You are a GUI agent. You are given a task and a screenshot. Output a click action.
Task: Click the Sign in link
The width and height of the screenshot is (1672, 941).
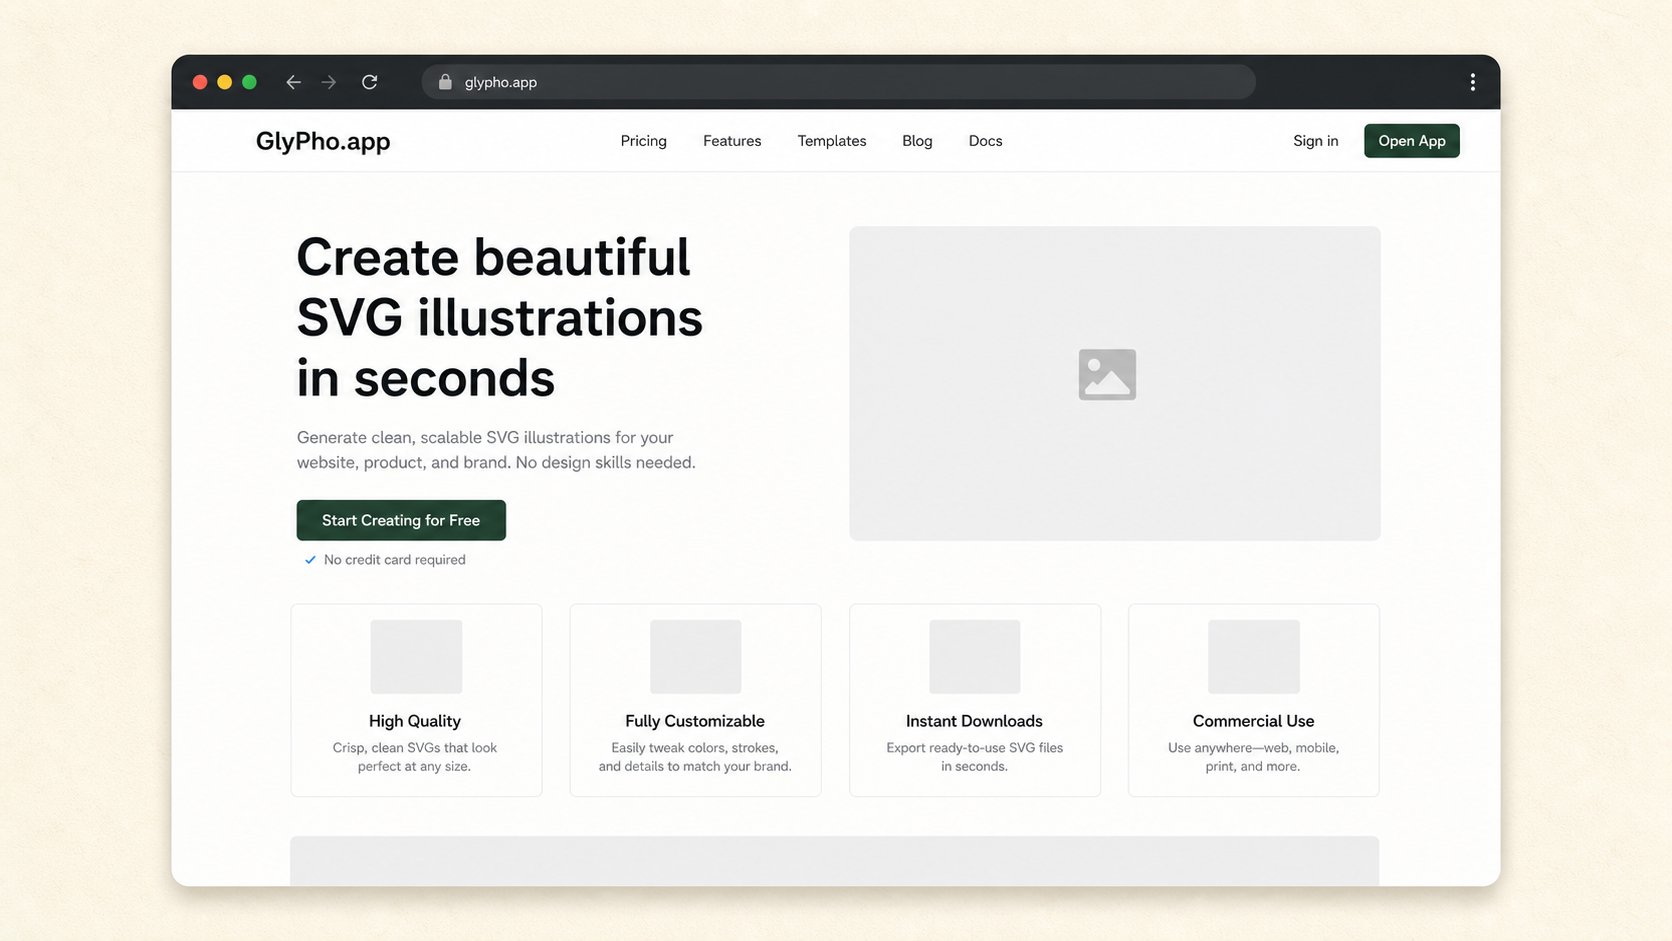tap(1315, 141)
